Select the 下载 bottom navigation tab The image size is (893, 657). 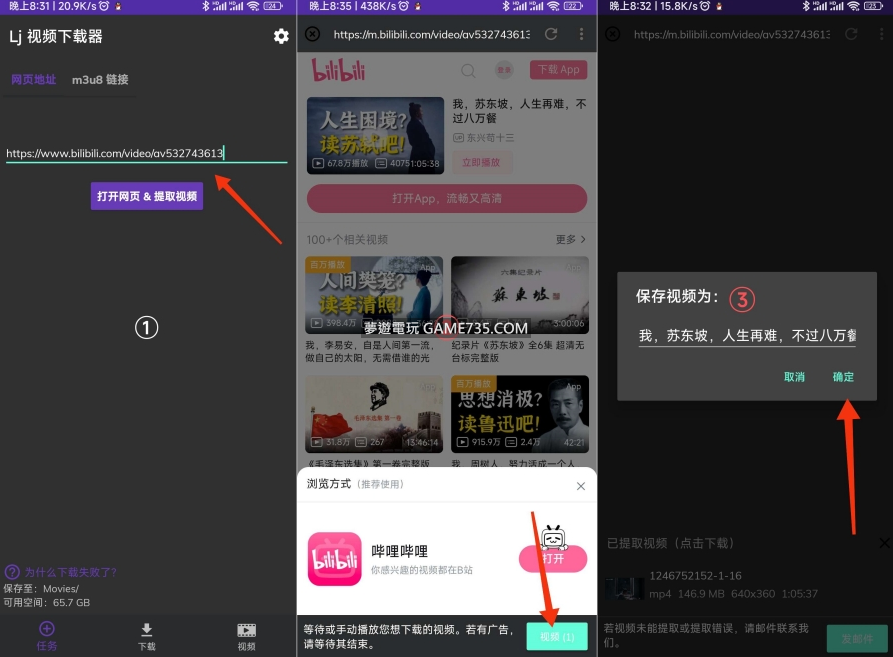point(146,637)
